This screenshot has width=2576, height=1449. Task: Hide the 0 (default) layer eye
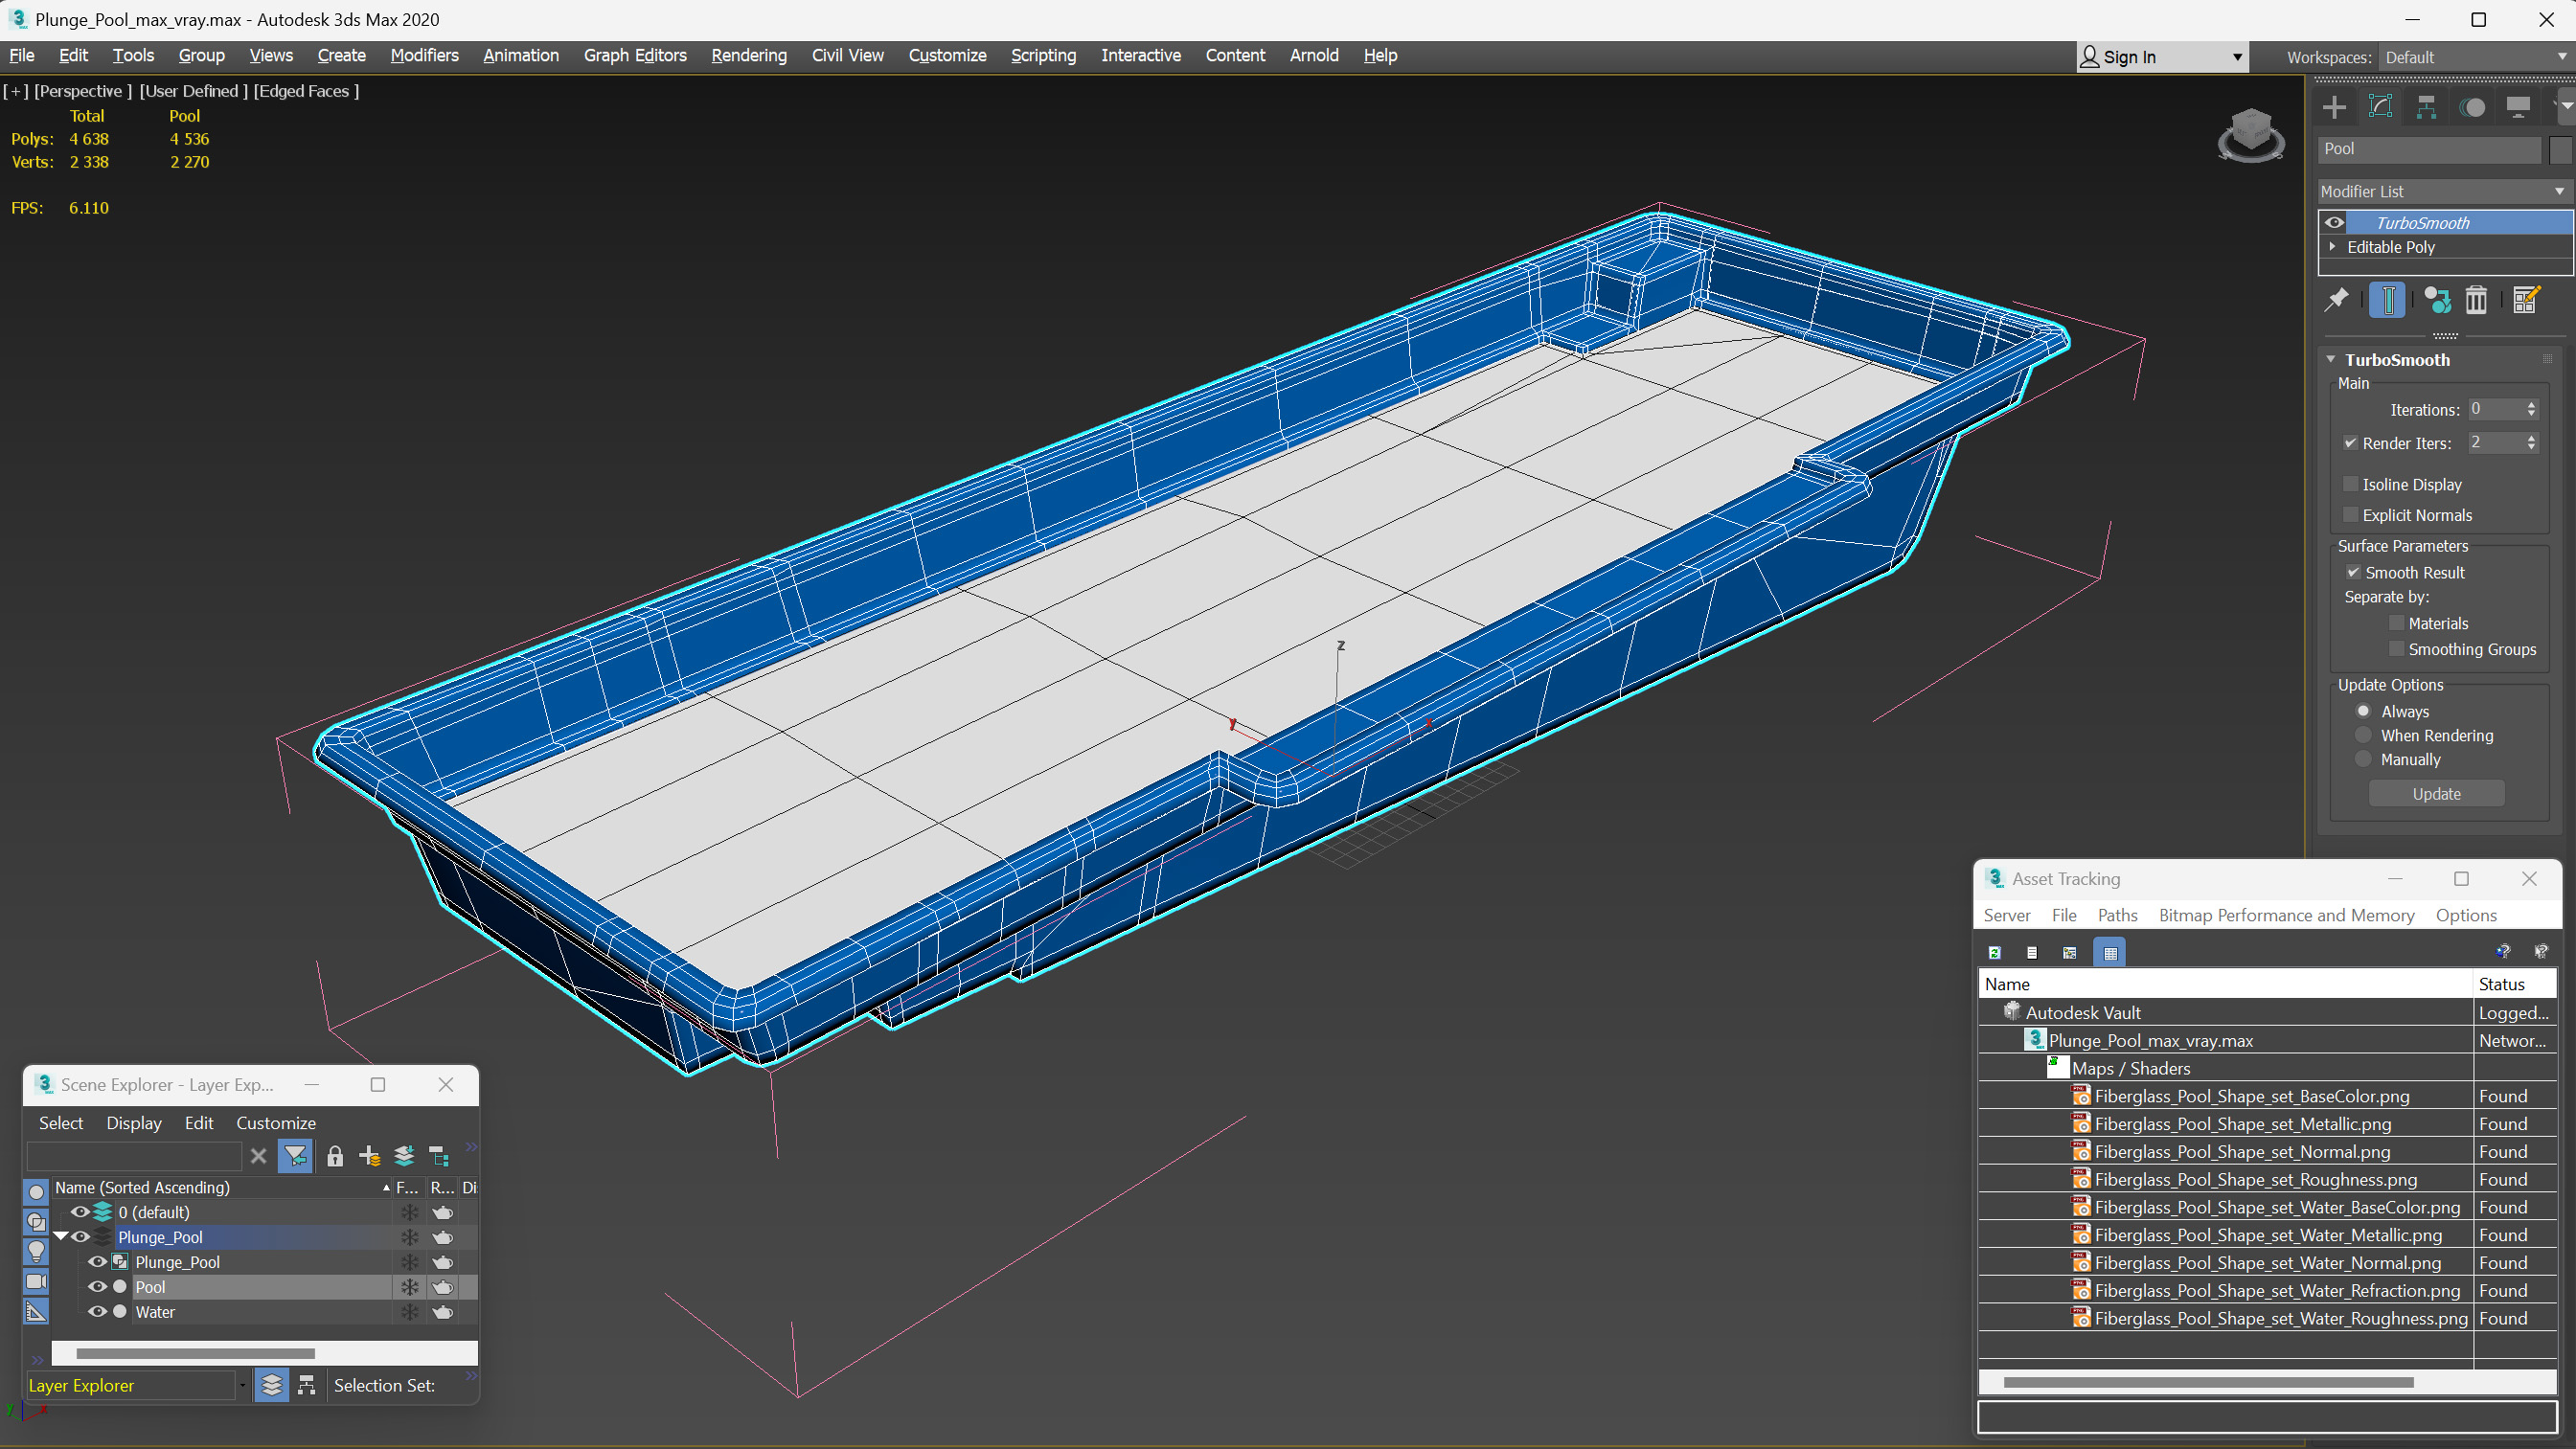[80, 1213]
